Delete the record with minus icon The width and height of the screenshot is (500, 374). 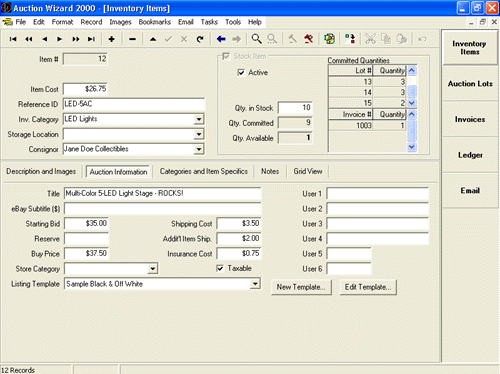pyautogui.click(x=132, y=39)
